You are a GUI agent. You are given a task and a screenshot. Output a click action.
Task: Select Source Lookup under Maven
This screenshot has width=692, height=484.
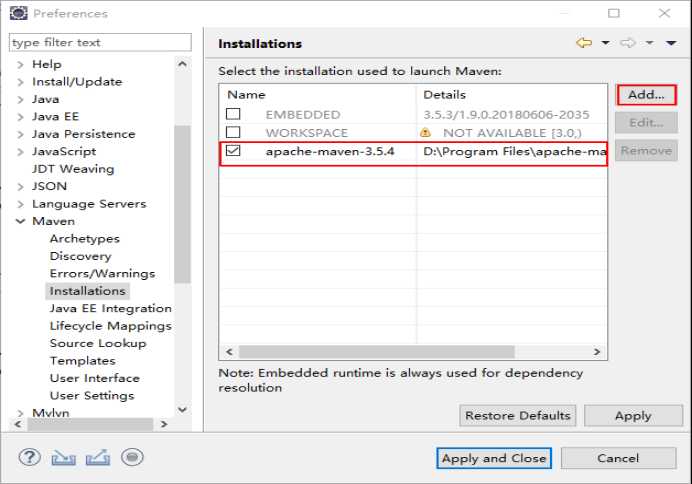[98, 343]
